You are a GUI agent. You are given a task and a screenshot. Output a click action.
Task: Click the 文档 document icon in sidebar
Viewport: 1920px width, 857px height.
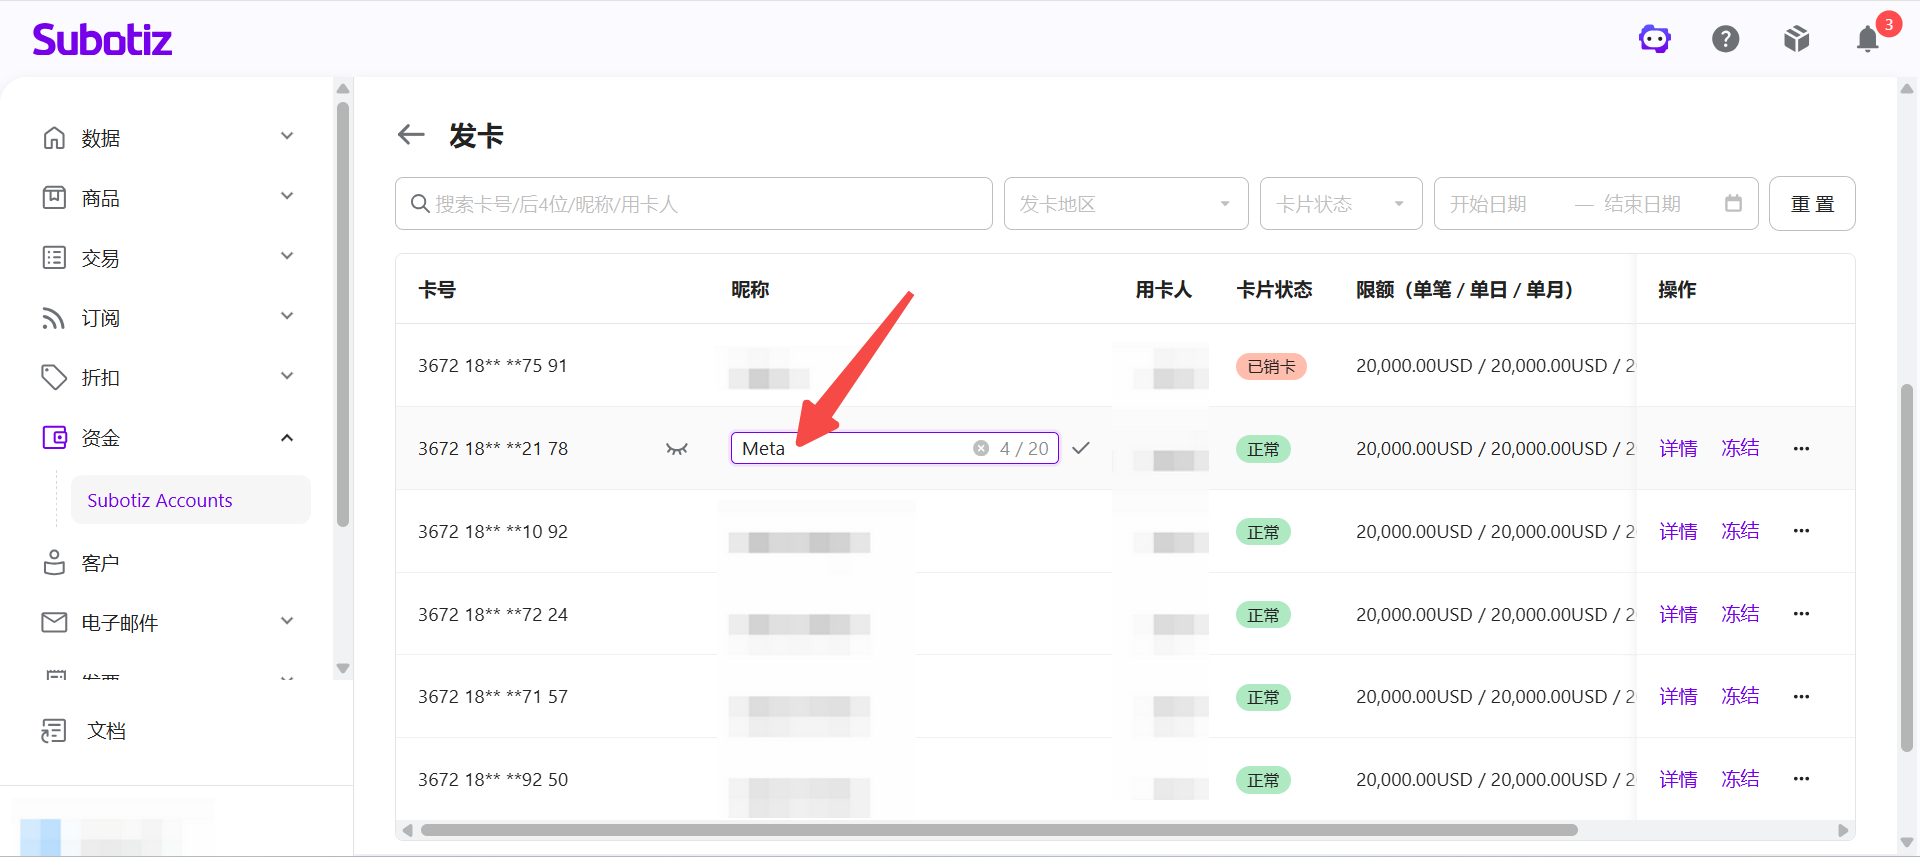tap(54, 731)
